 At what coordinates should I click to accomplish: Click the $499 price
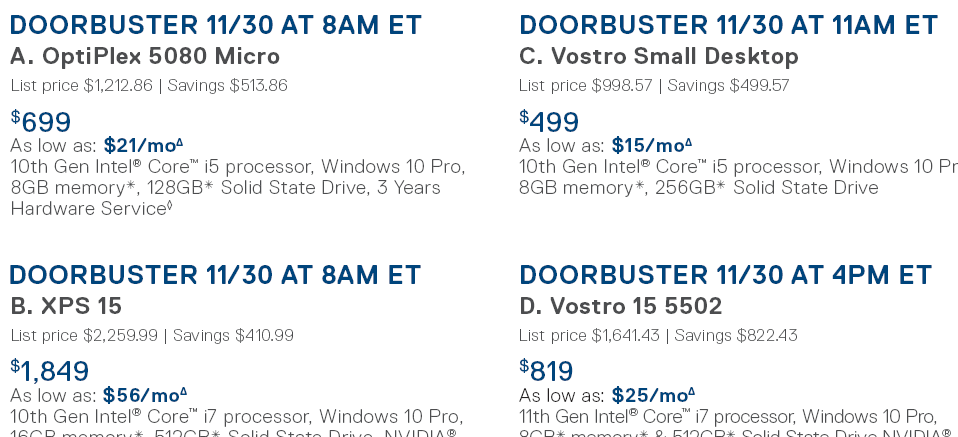[550, 122]
